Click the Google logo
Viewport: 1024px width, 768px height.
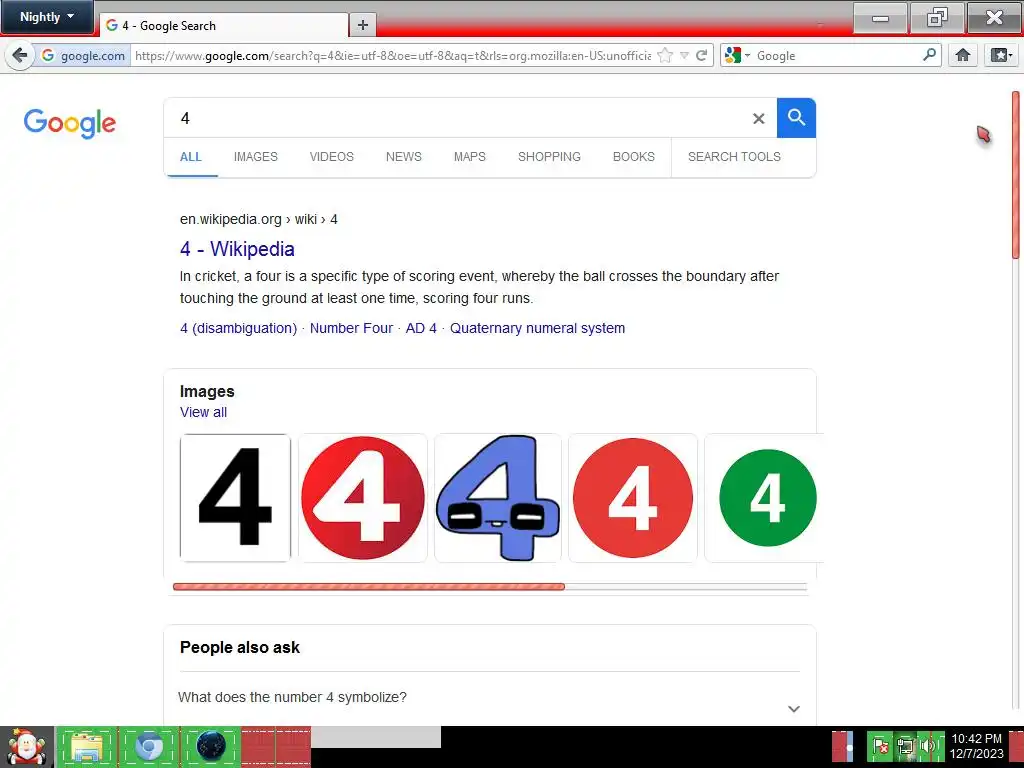pyautogui.click(x=70, y=123)
